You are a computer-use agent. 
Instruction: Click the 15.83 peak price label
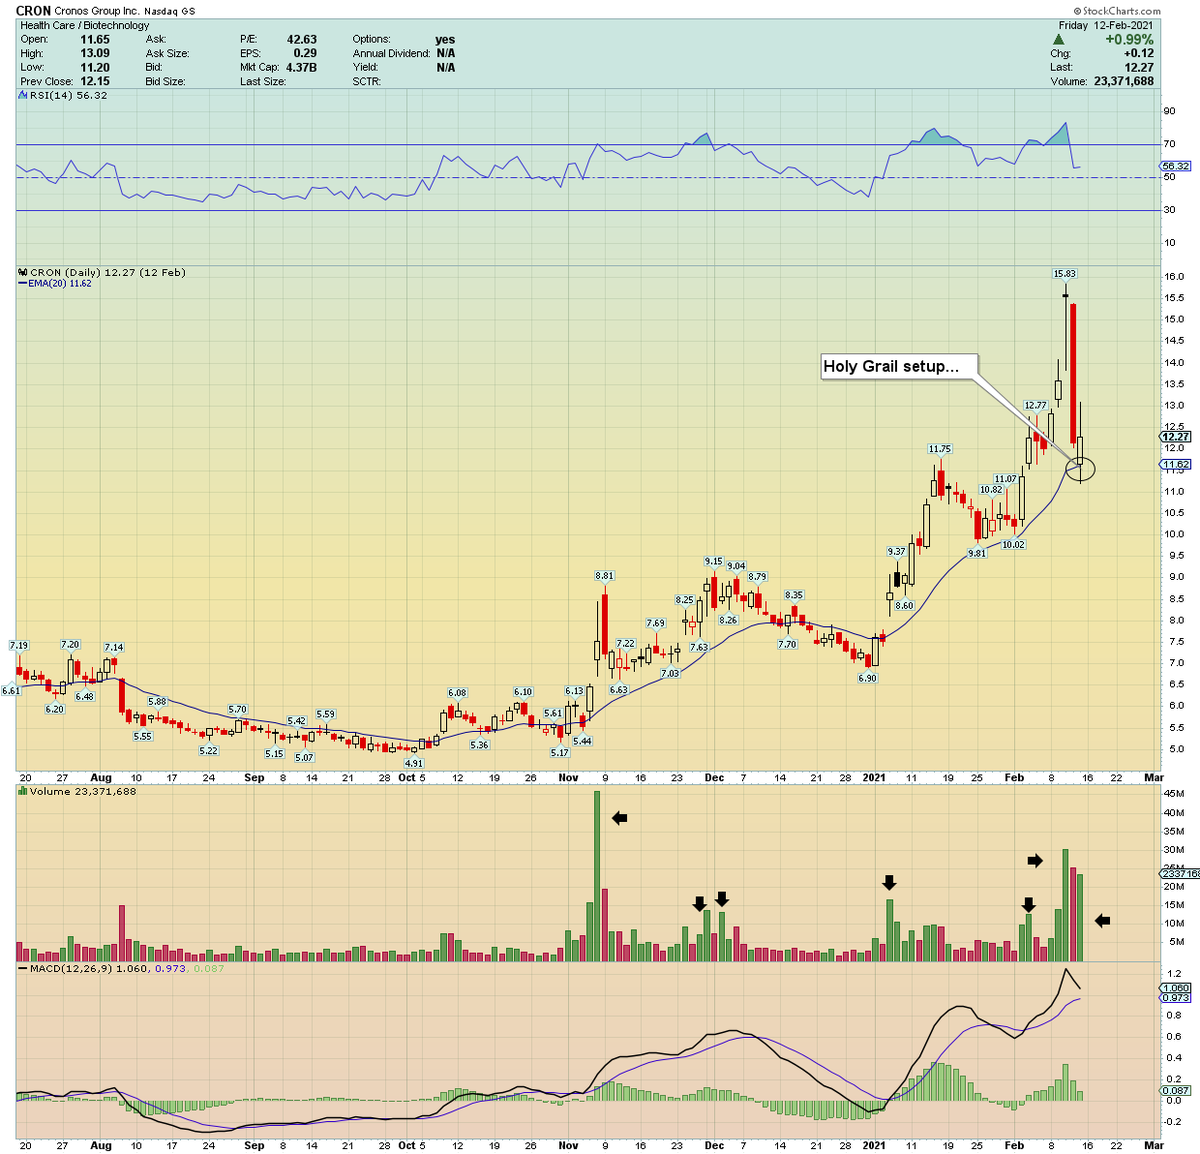click(1065, 273)
